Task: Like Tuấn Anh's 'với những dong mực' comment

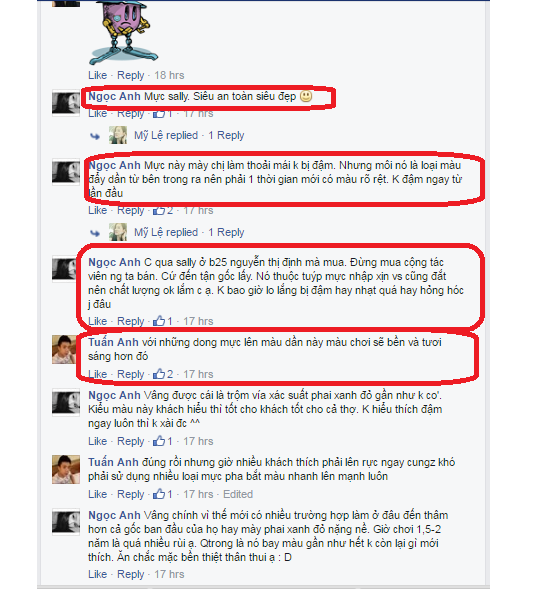Action: pos(97,374)
